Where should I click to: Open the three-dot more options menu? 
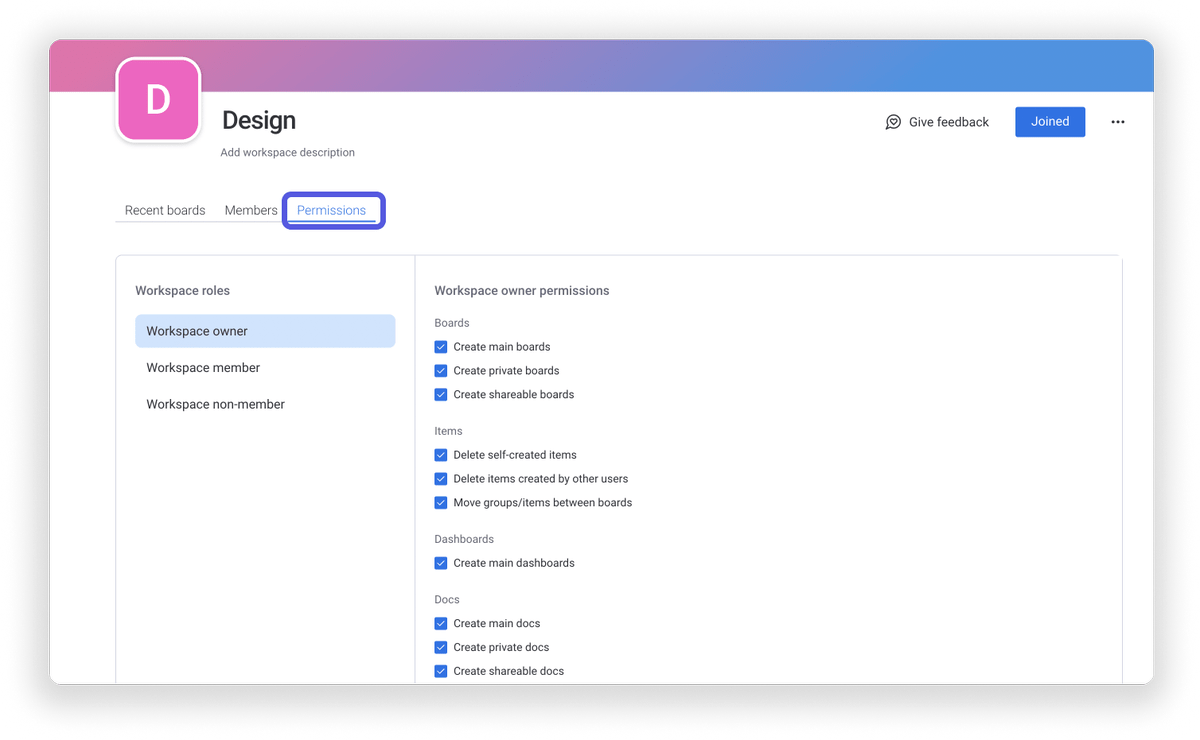coord(1118,122)
